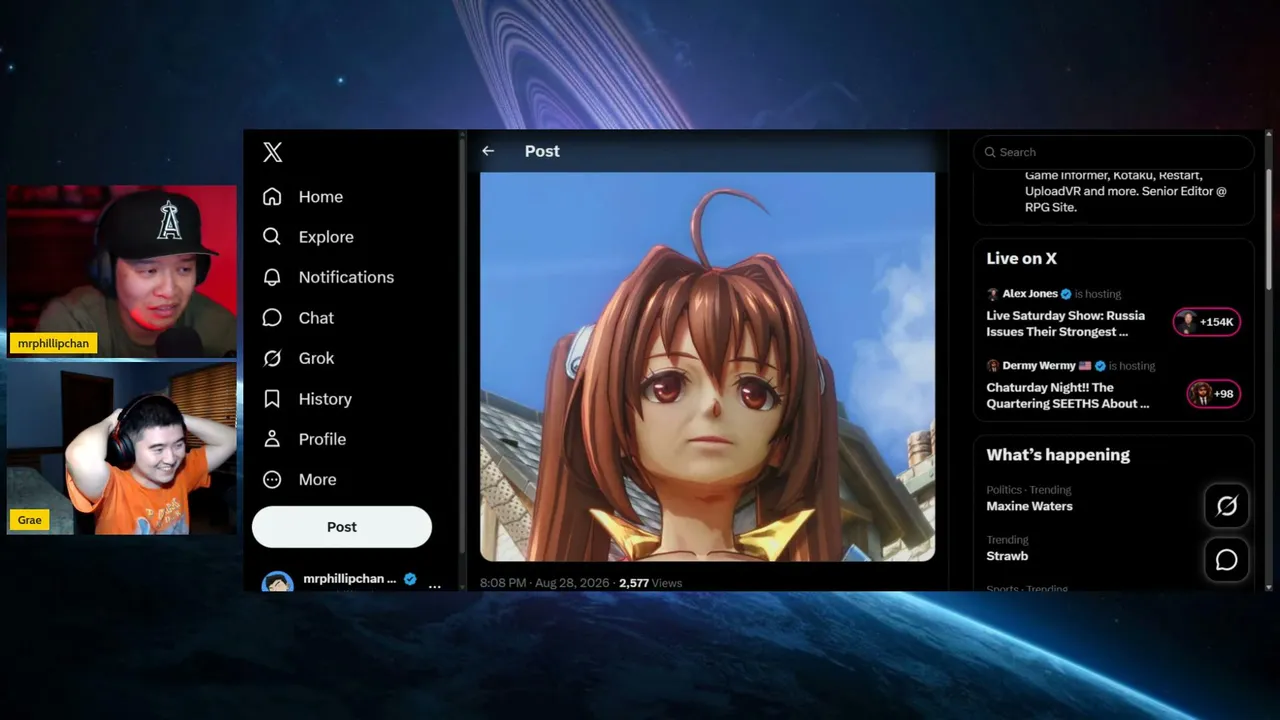The image size is (1280, 720).
Task: Click the mrphillipchan webcam name label
Action: point(53,343)
